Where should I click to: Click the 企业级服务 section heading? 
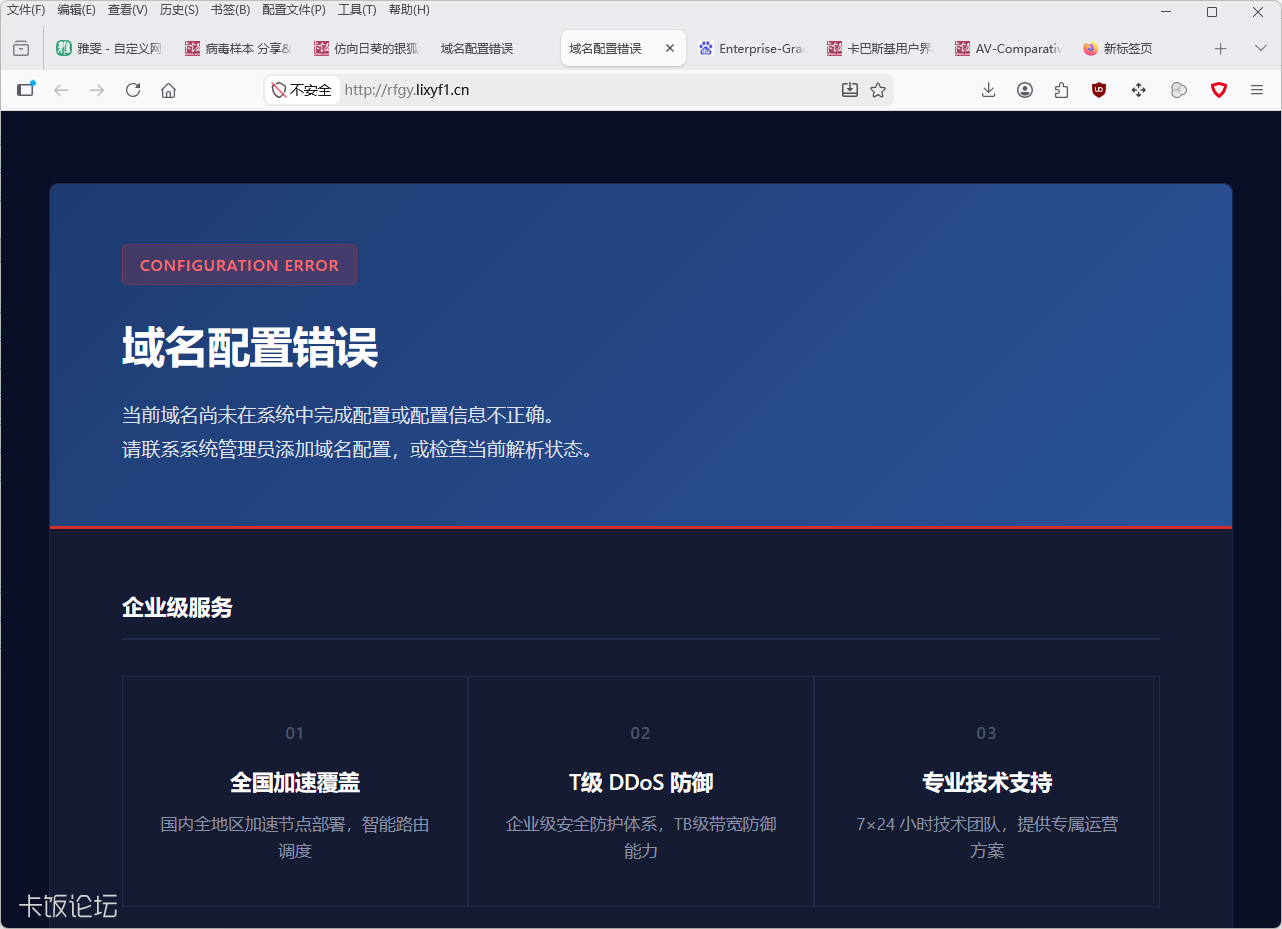pyautogui.click(x=177, y=607)
